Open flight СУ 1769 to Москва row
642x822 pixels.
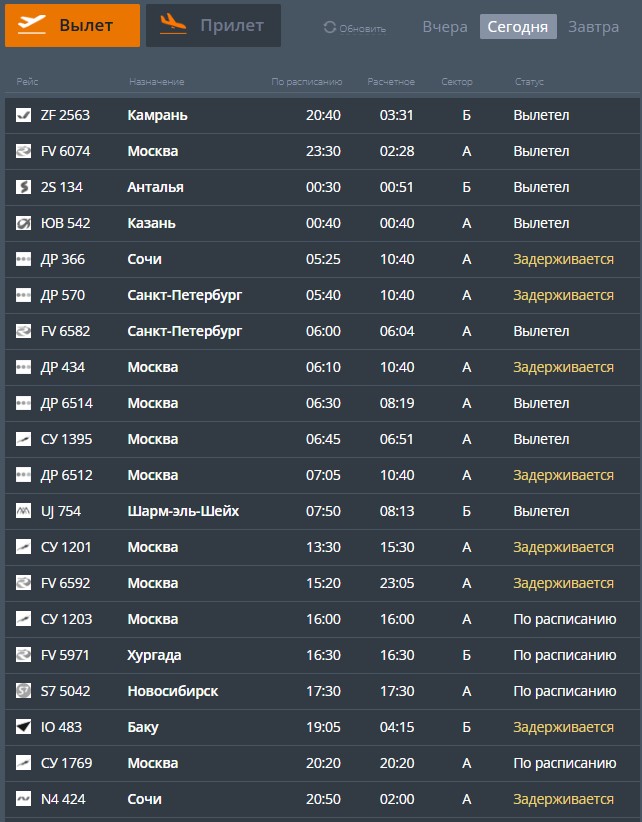[321, 763]
